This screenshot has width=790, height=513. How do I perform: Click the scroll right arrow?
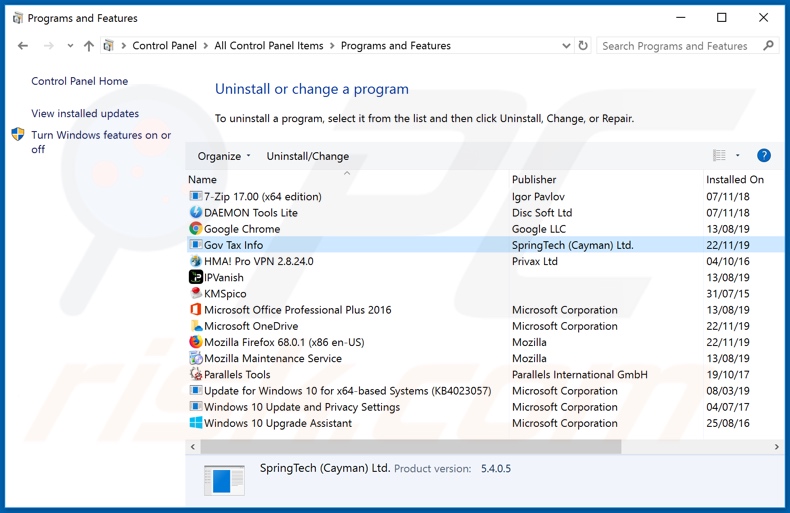coord(776,446)
